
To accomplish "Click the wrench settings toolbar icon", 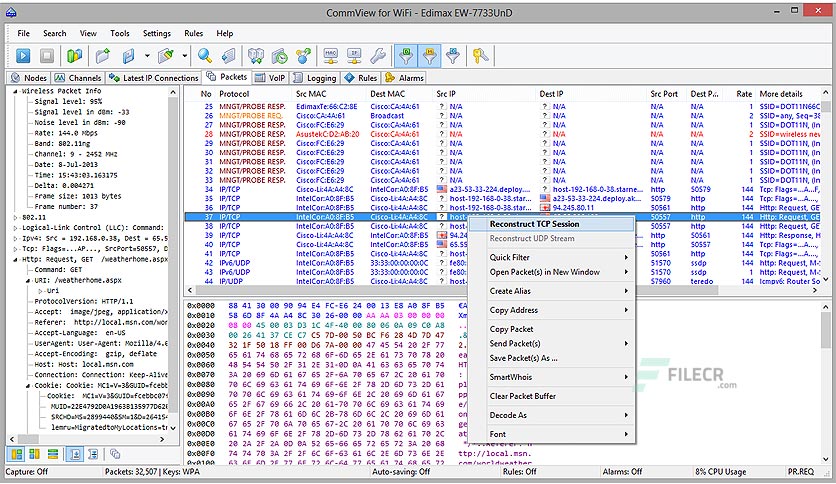I will [378, 55].
